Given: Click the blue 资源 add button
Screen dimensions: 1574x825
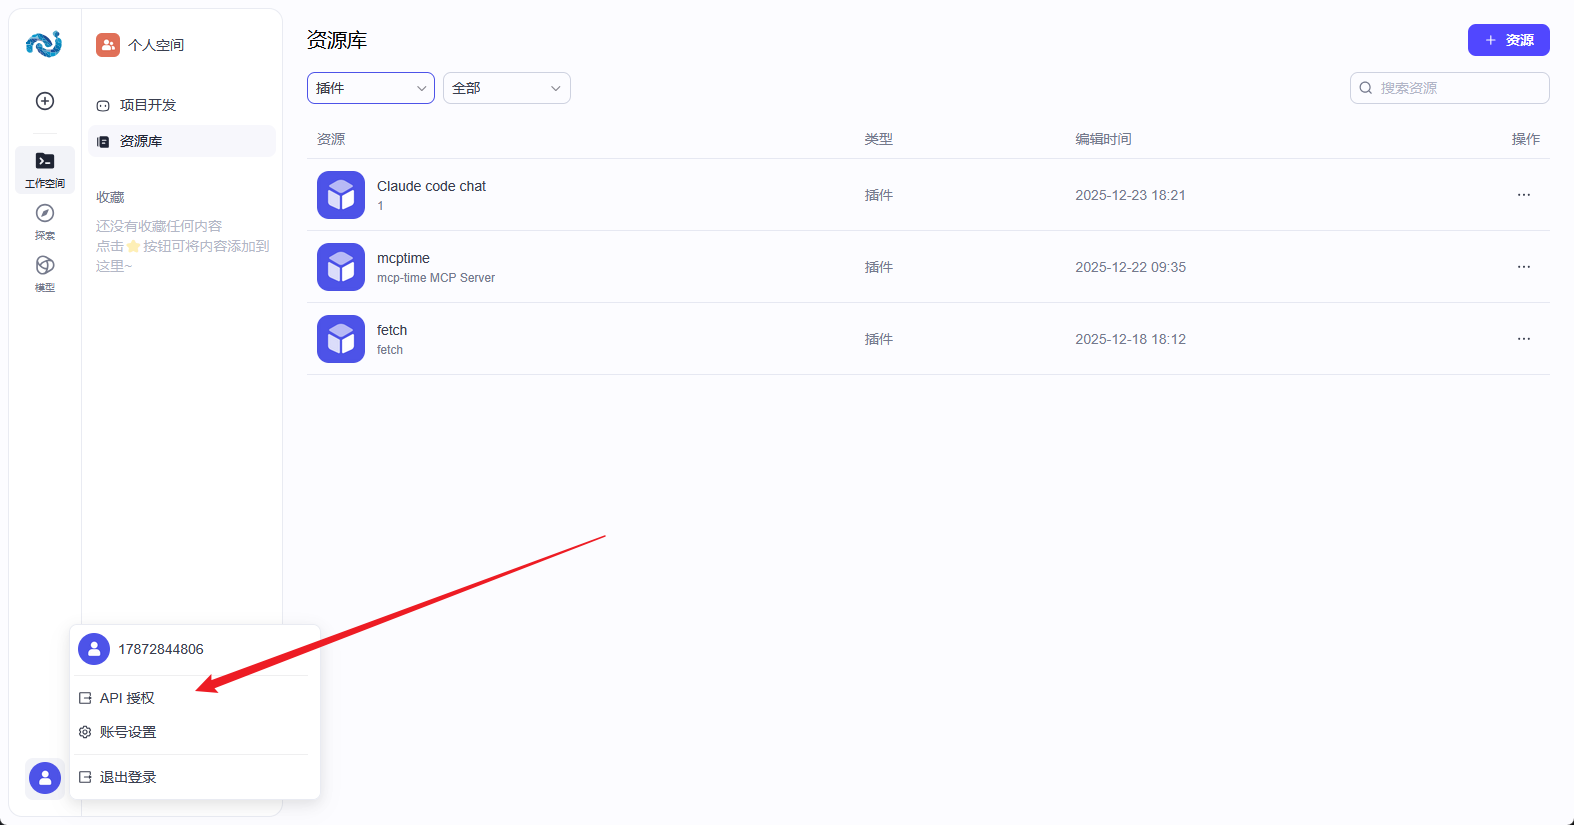Looking at the screenshot, I should pyautogui.click(x=1508, y=40).
